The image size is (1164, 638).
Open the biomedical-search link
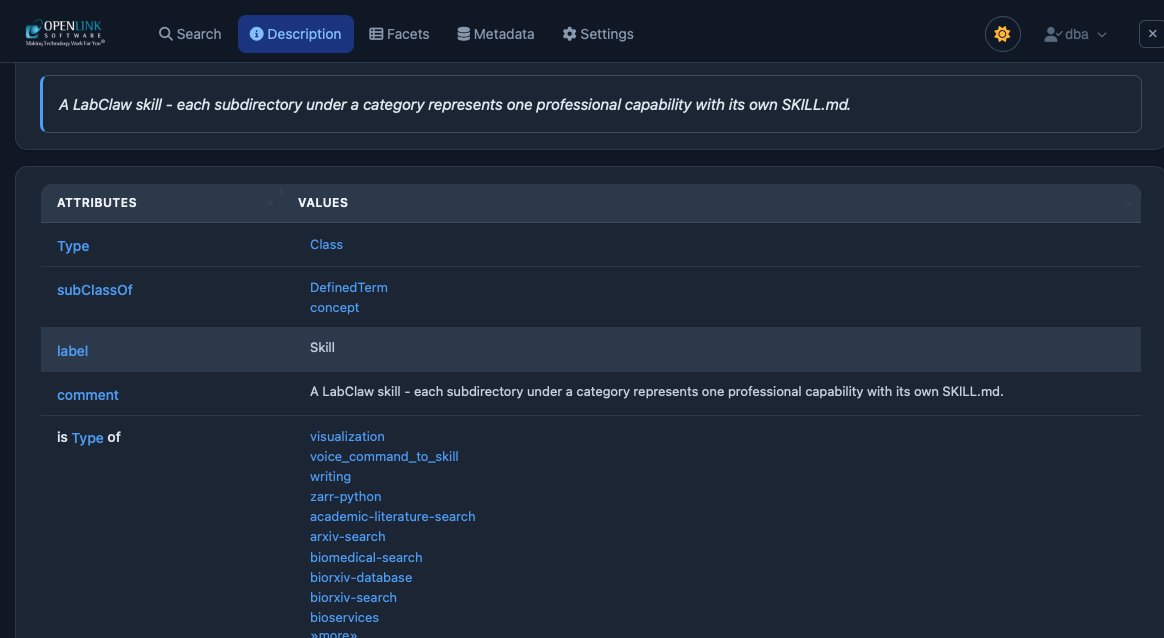[x=366, y=558]
